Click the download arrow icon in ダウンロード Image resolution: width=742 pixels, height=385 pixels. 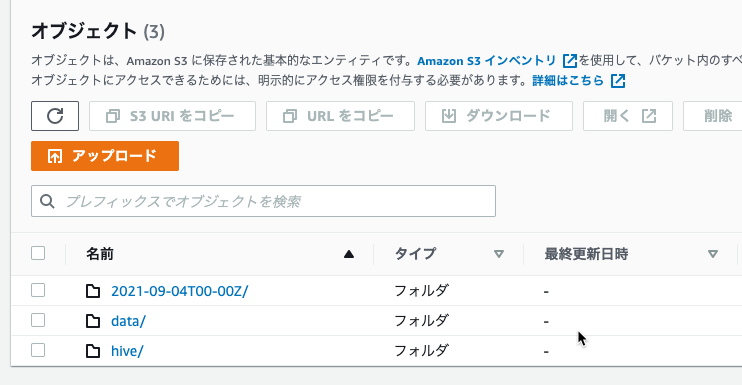tap(449, 116)
